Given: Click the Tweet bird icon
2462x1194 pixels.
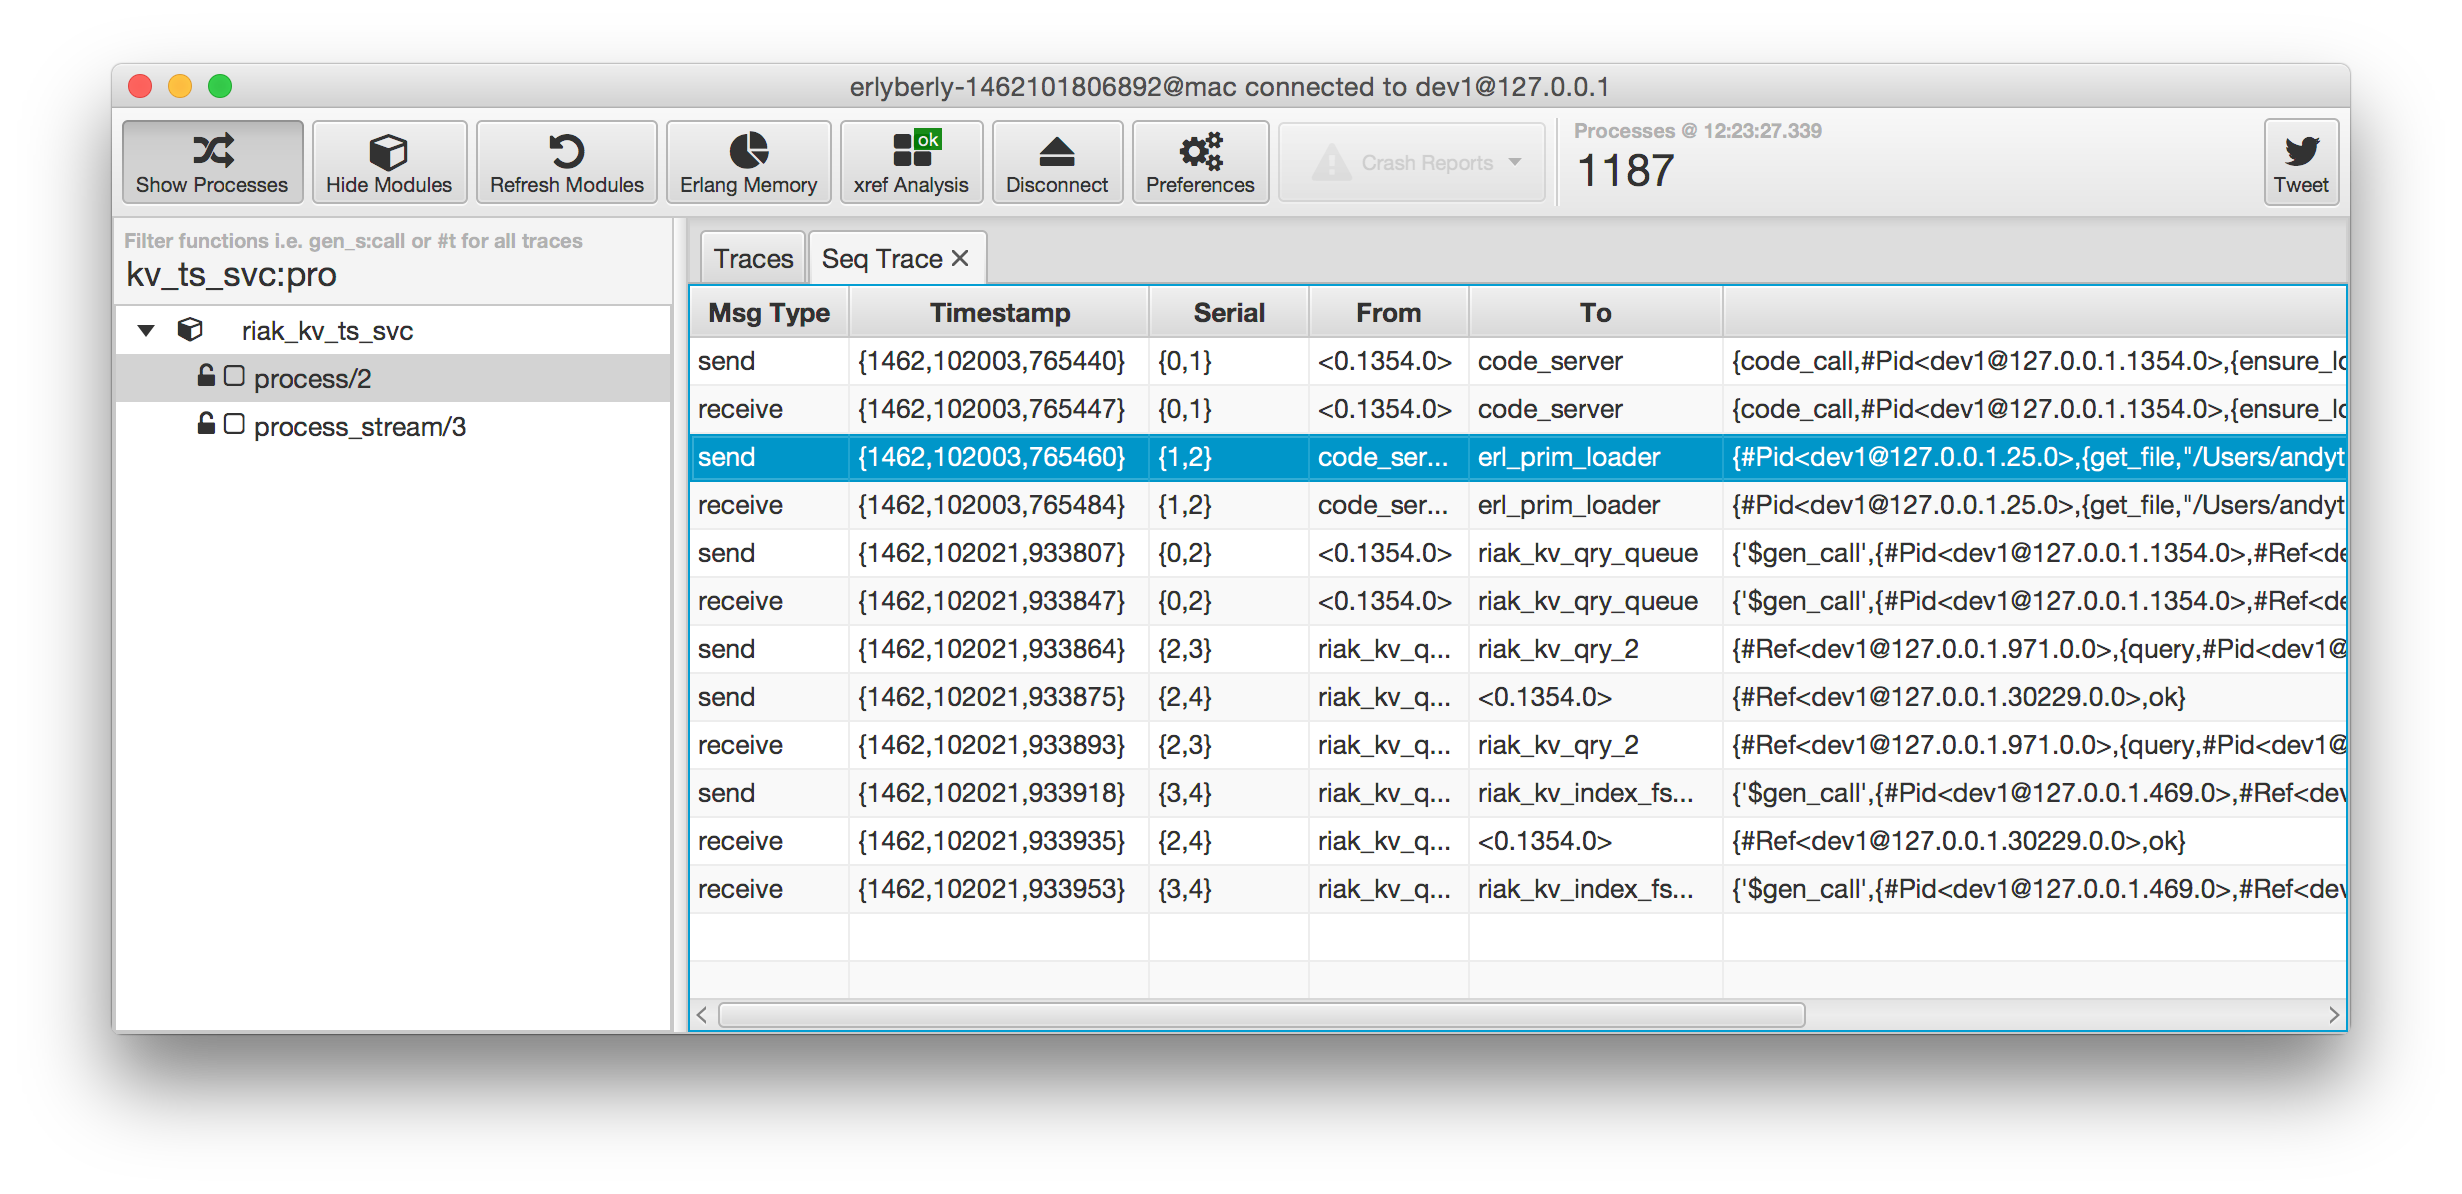Looking at the screenshot, I should click(2301, 151).
